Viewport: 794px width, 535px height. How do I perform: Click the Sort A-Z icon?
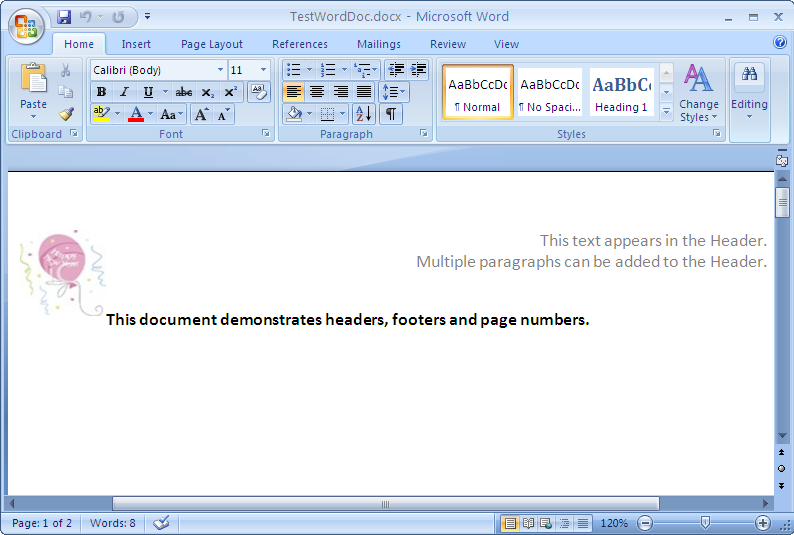pos(363,114)
